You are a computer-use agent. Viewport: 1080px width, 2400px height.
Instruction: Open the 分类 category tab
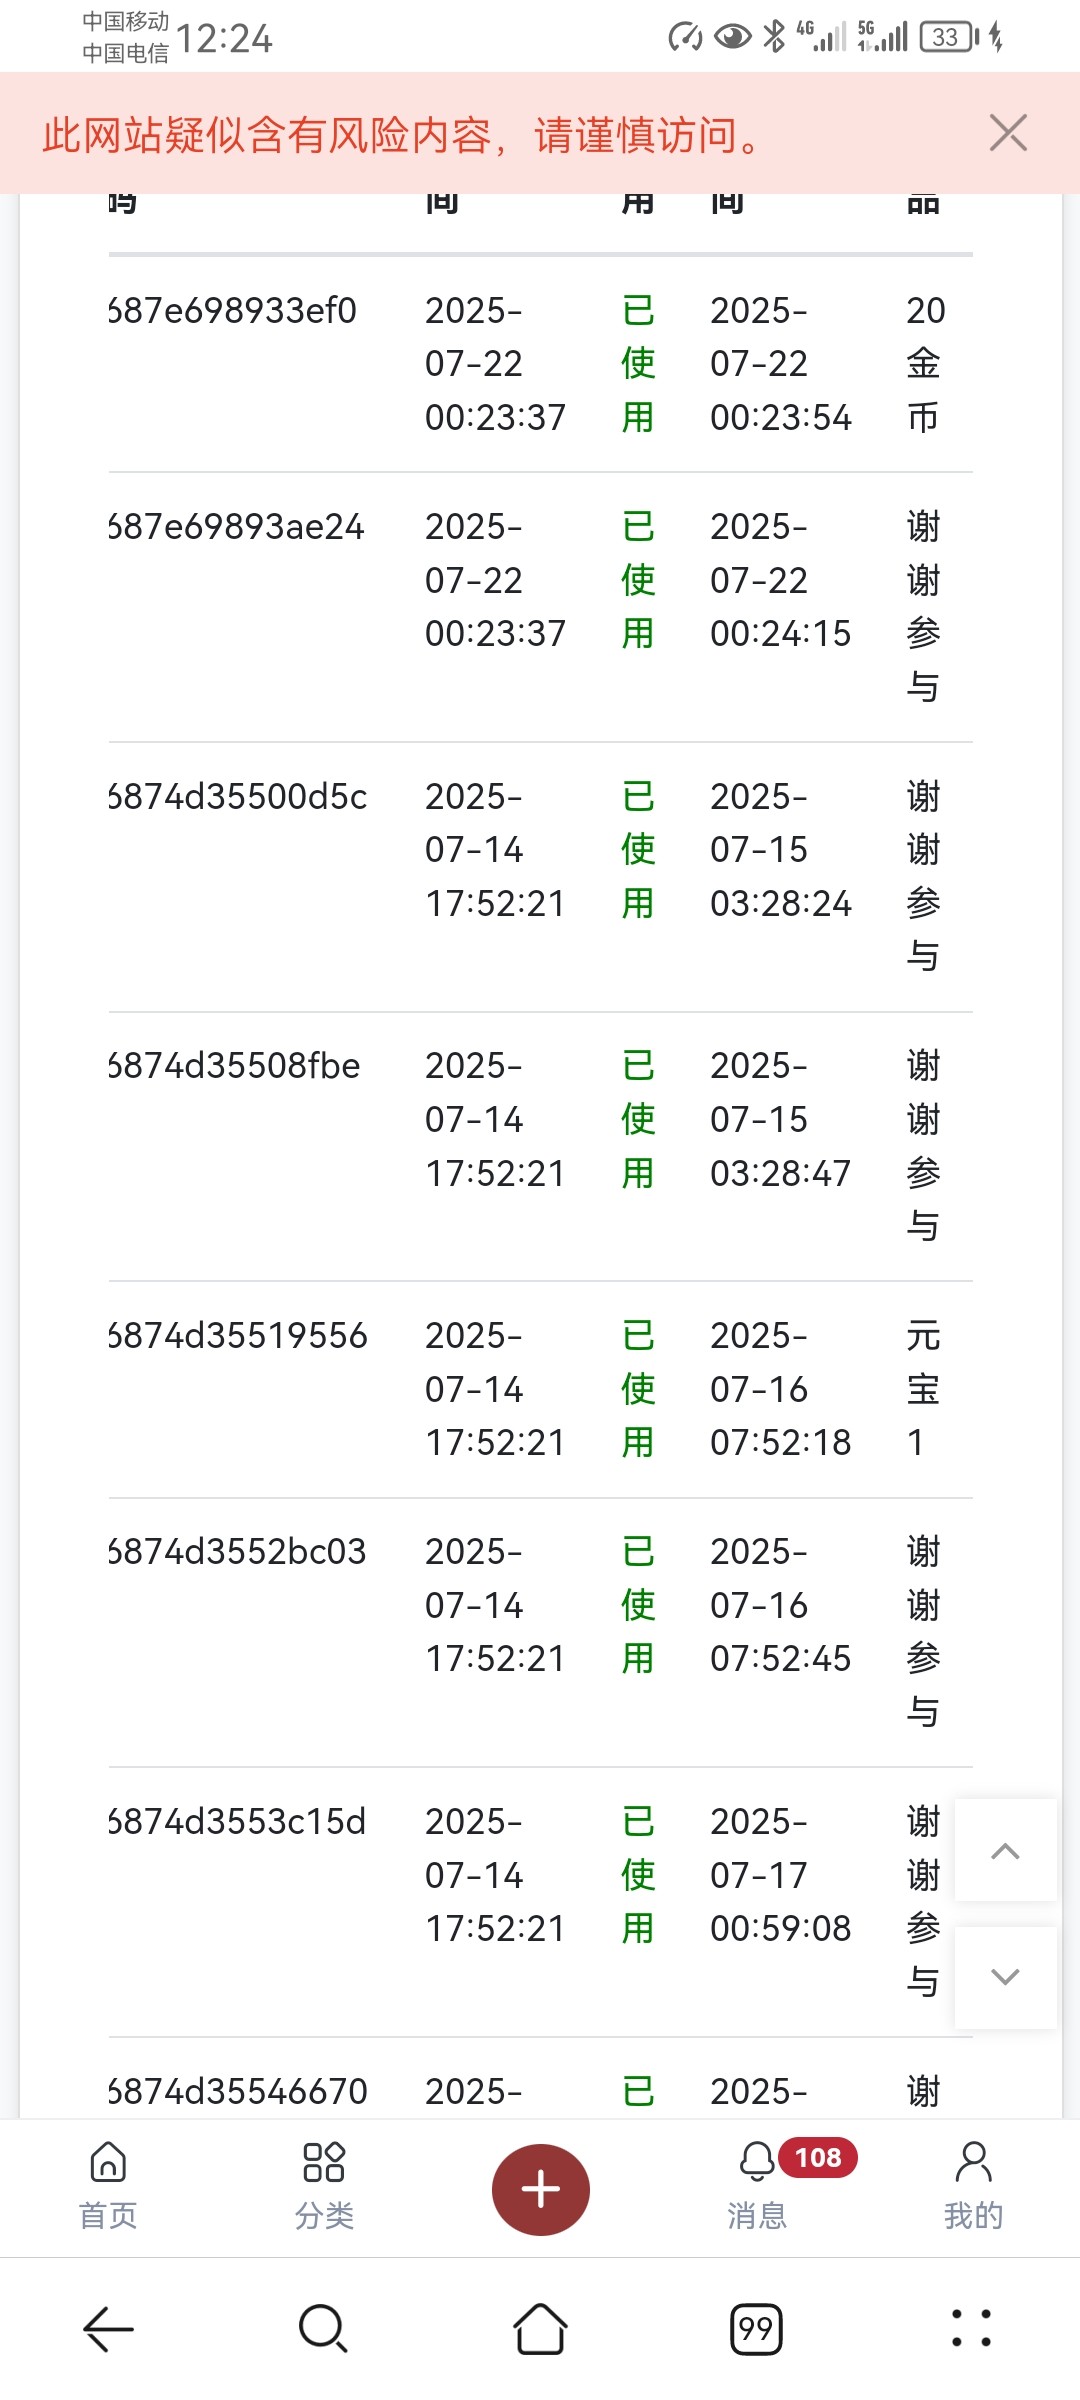point(324,2187)
